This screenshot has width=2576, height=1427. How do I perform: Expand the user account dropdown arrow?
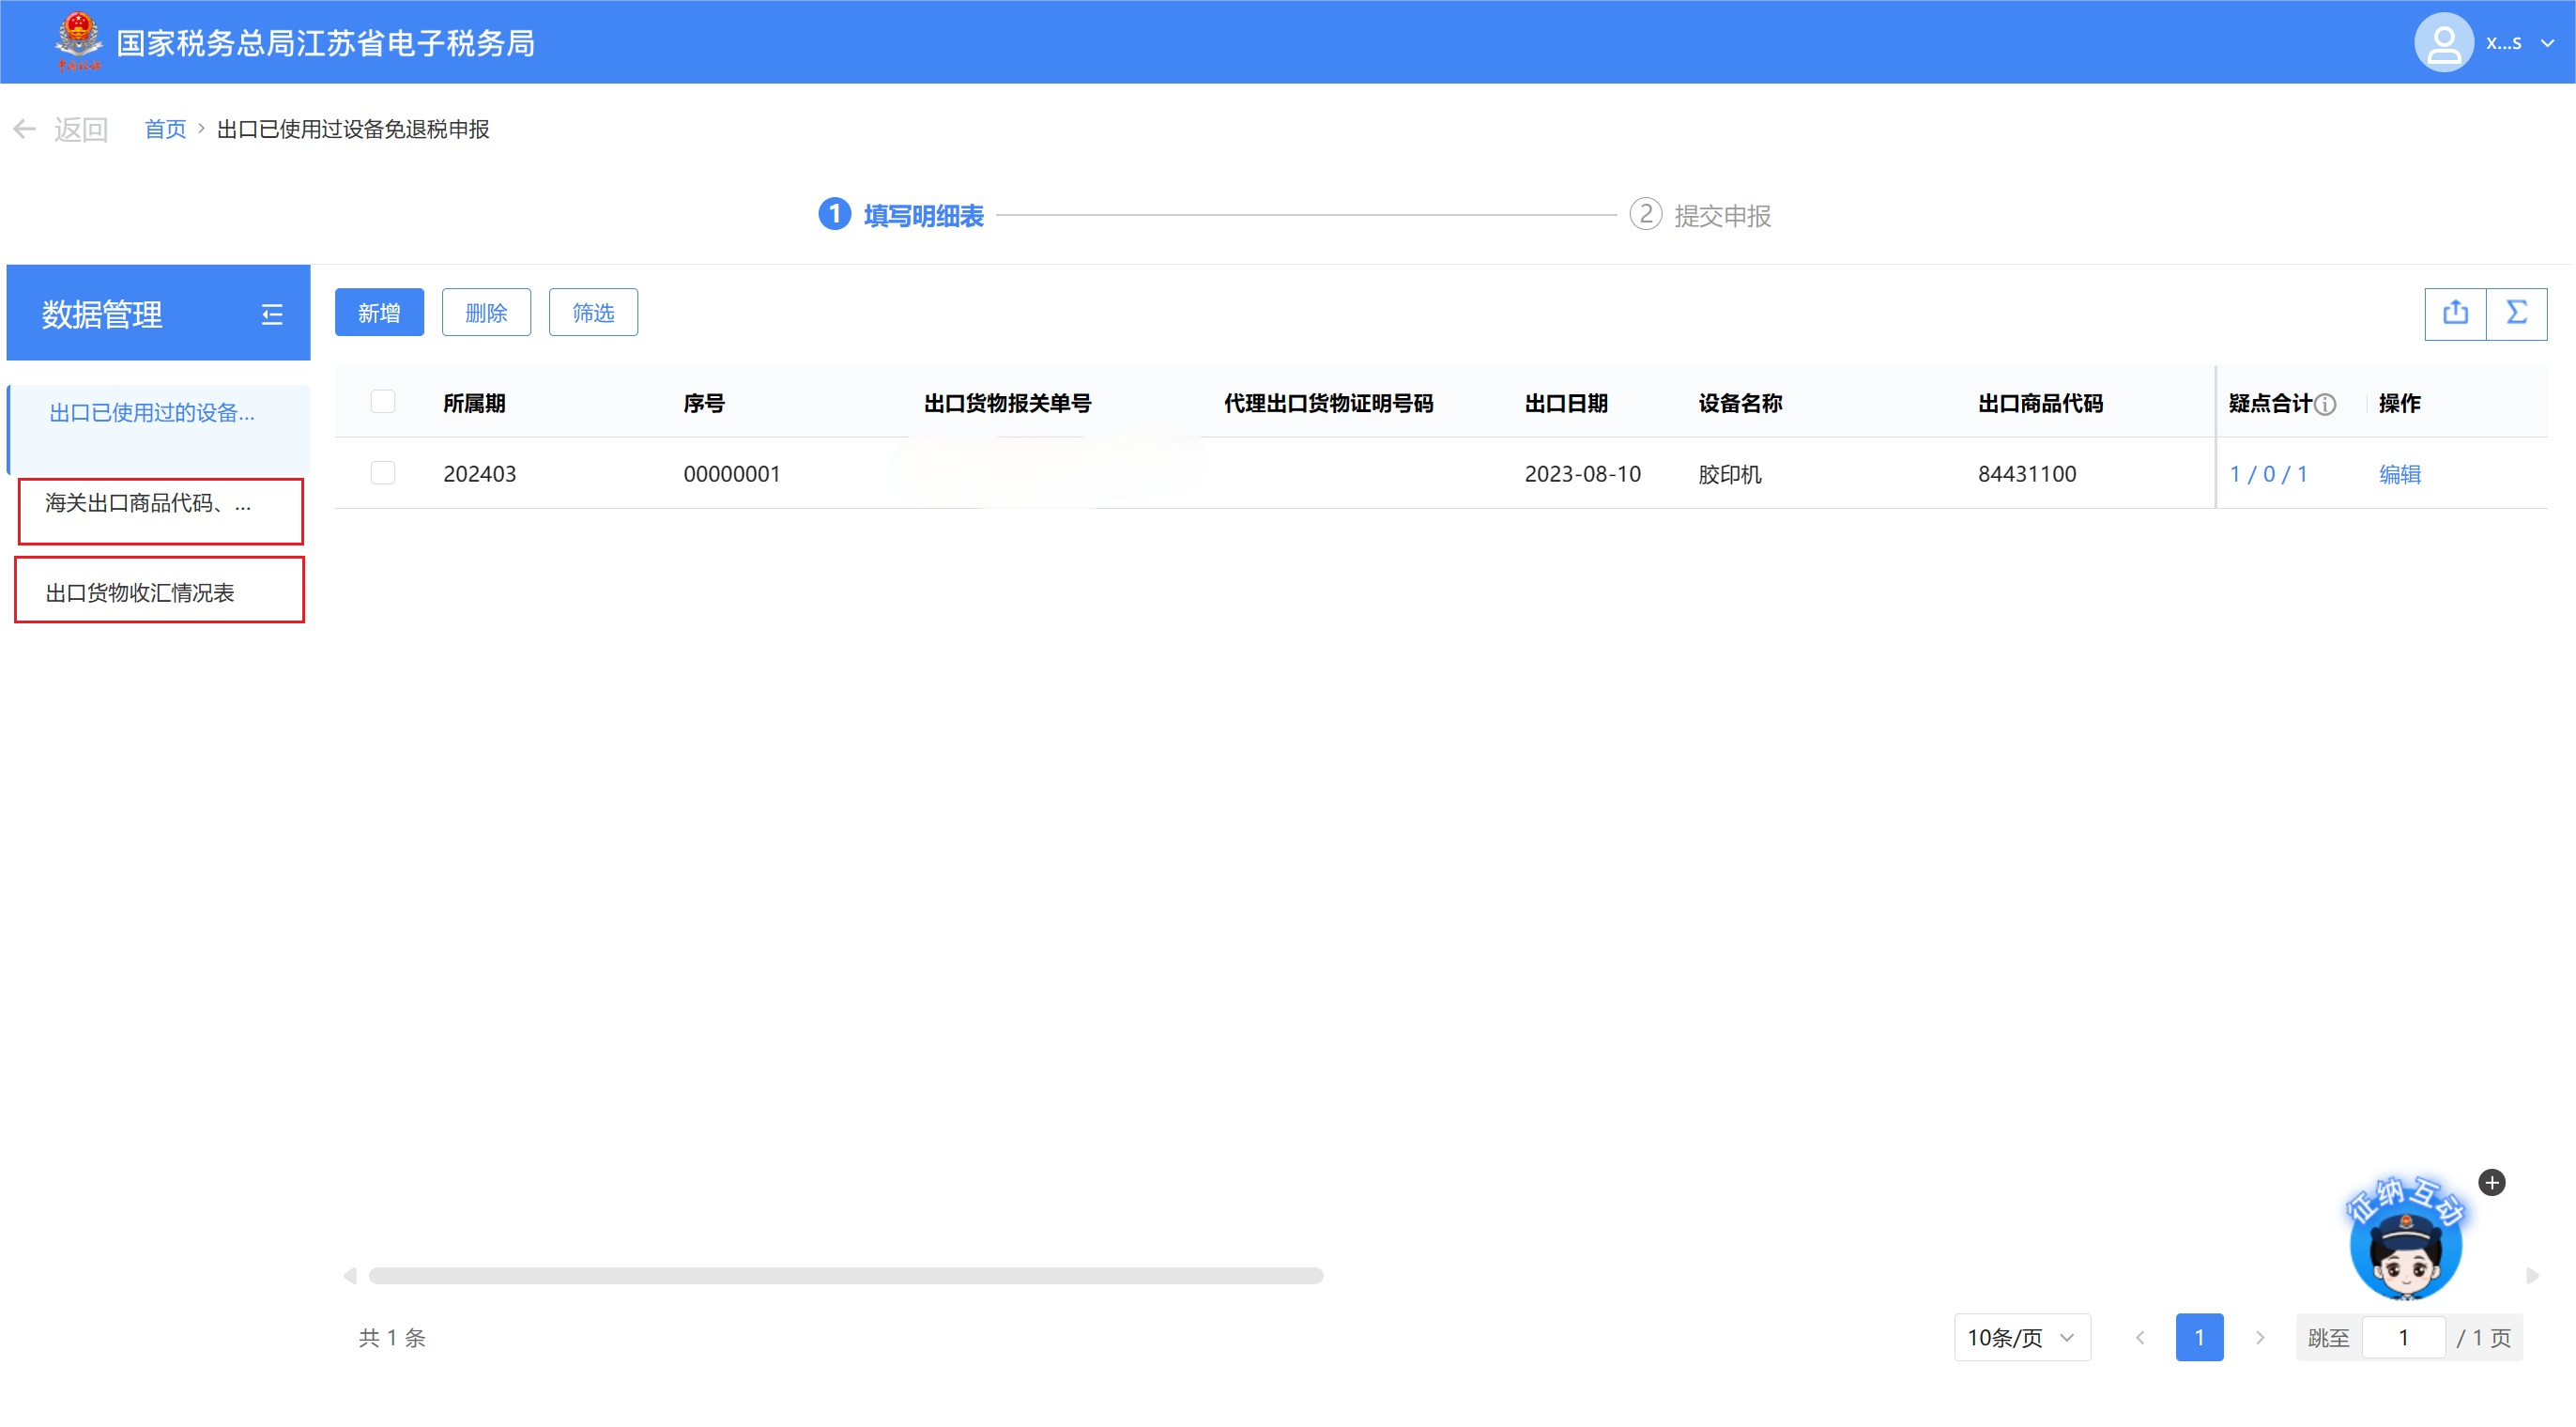coord(2548,43)
